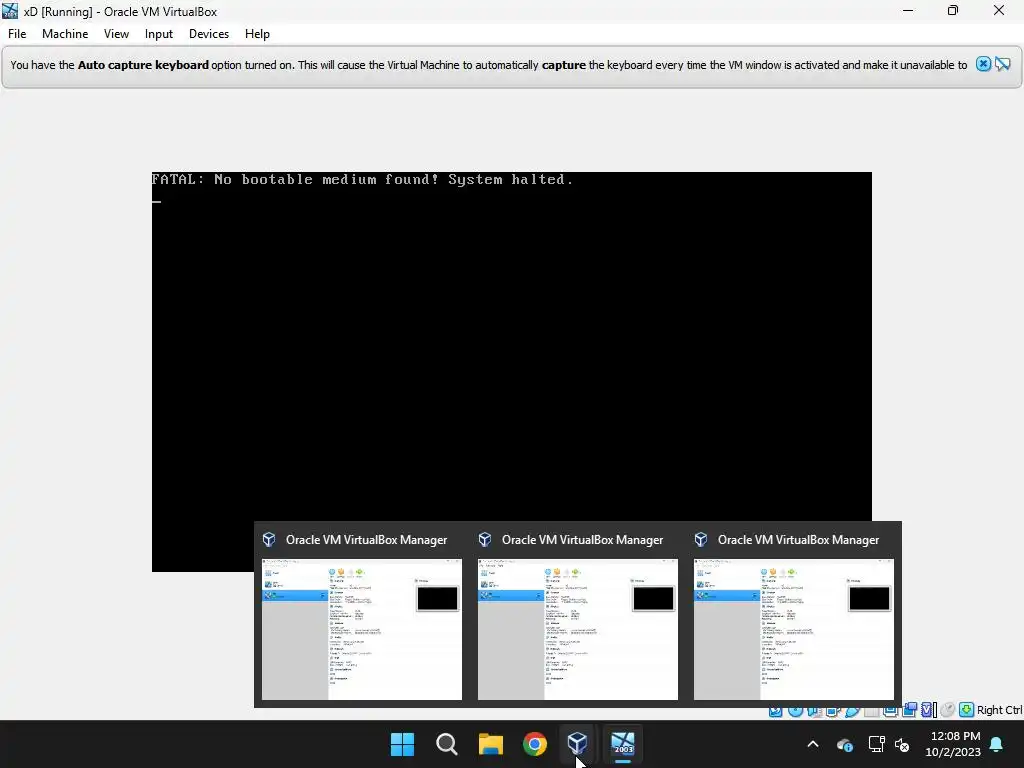The width and height of the screenshot is (1024, 768).
Task: Open the File menu
Action: [x=17, y=34]
